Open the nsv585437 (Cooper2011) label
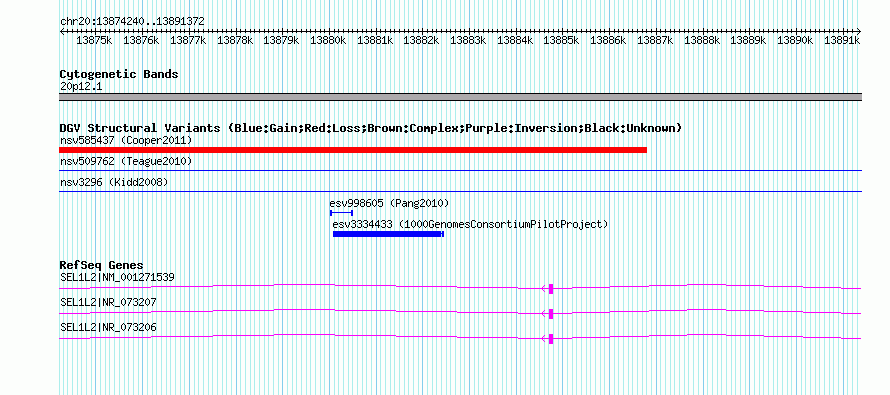This screenshot has height=395, width=890. (x=126, y=140)
